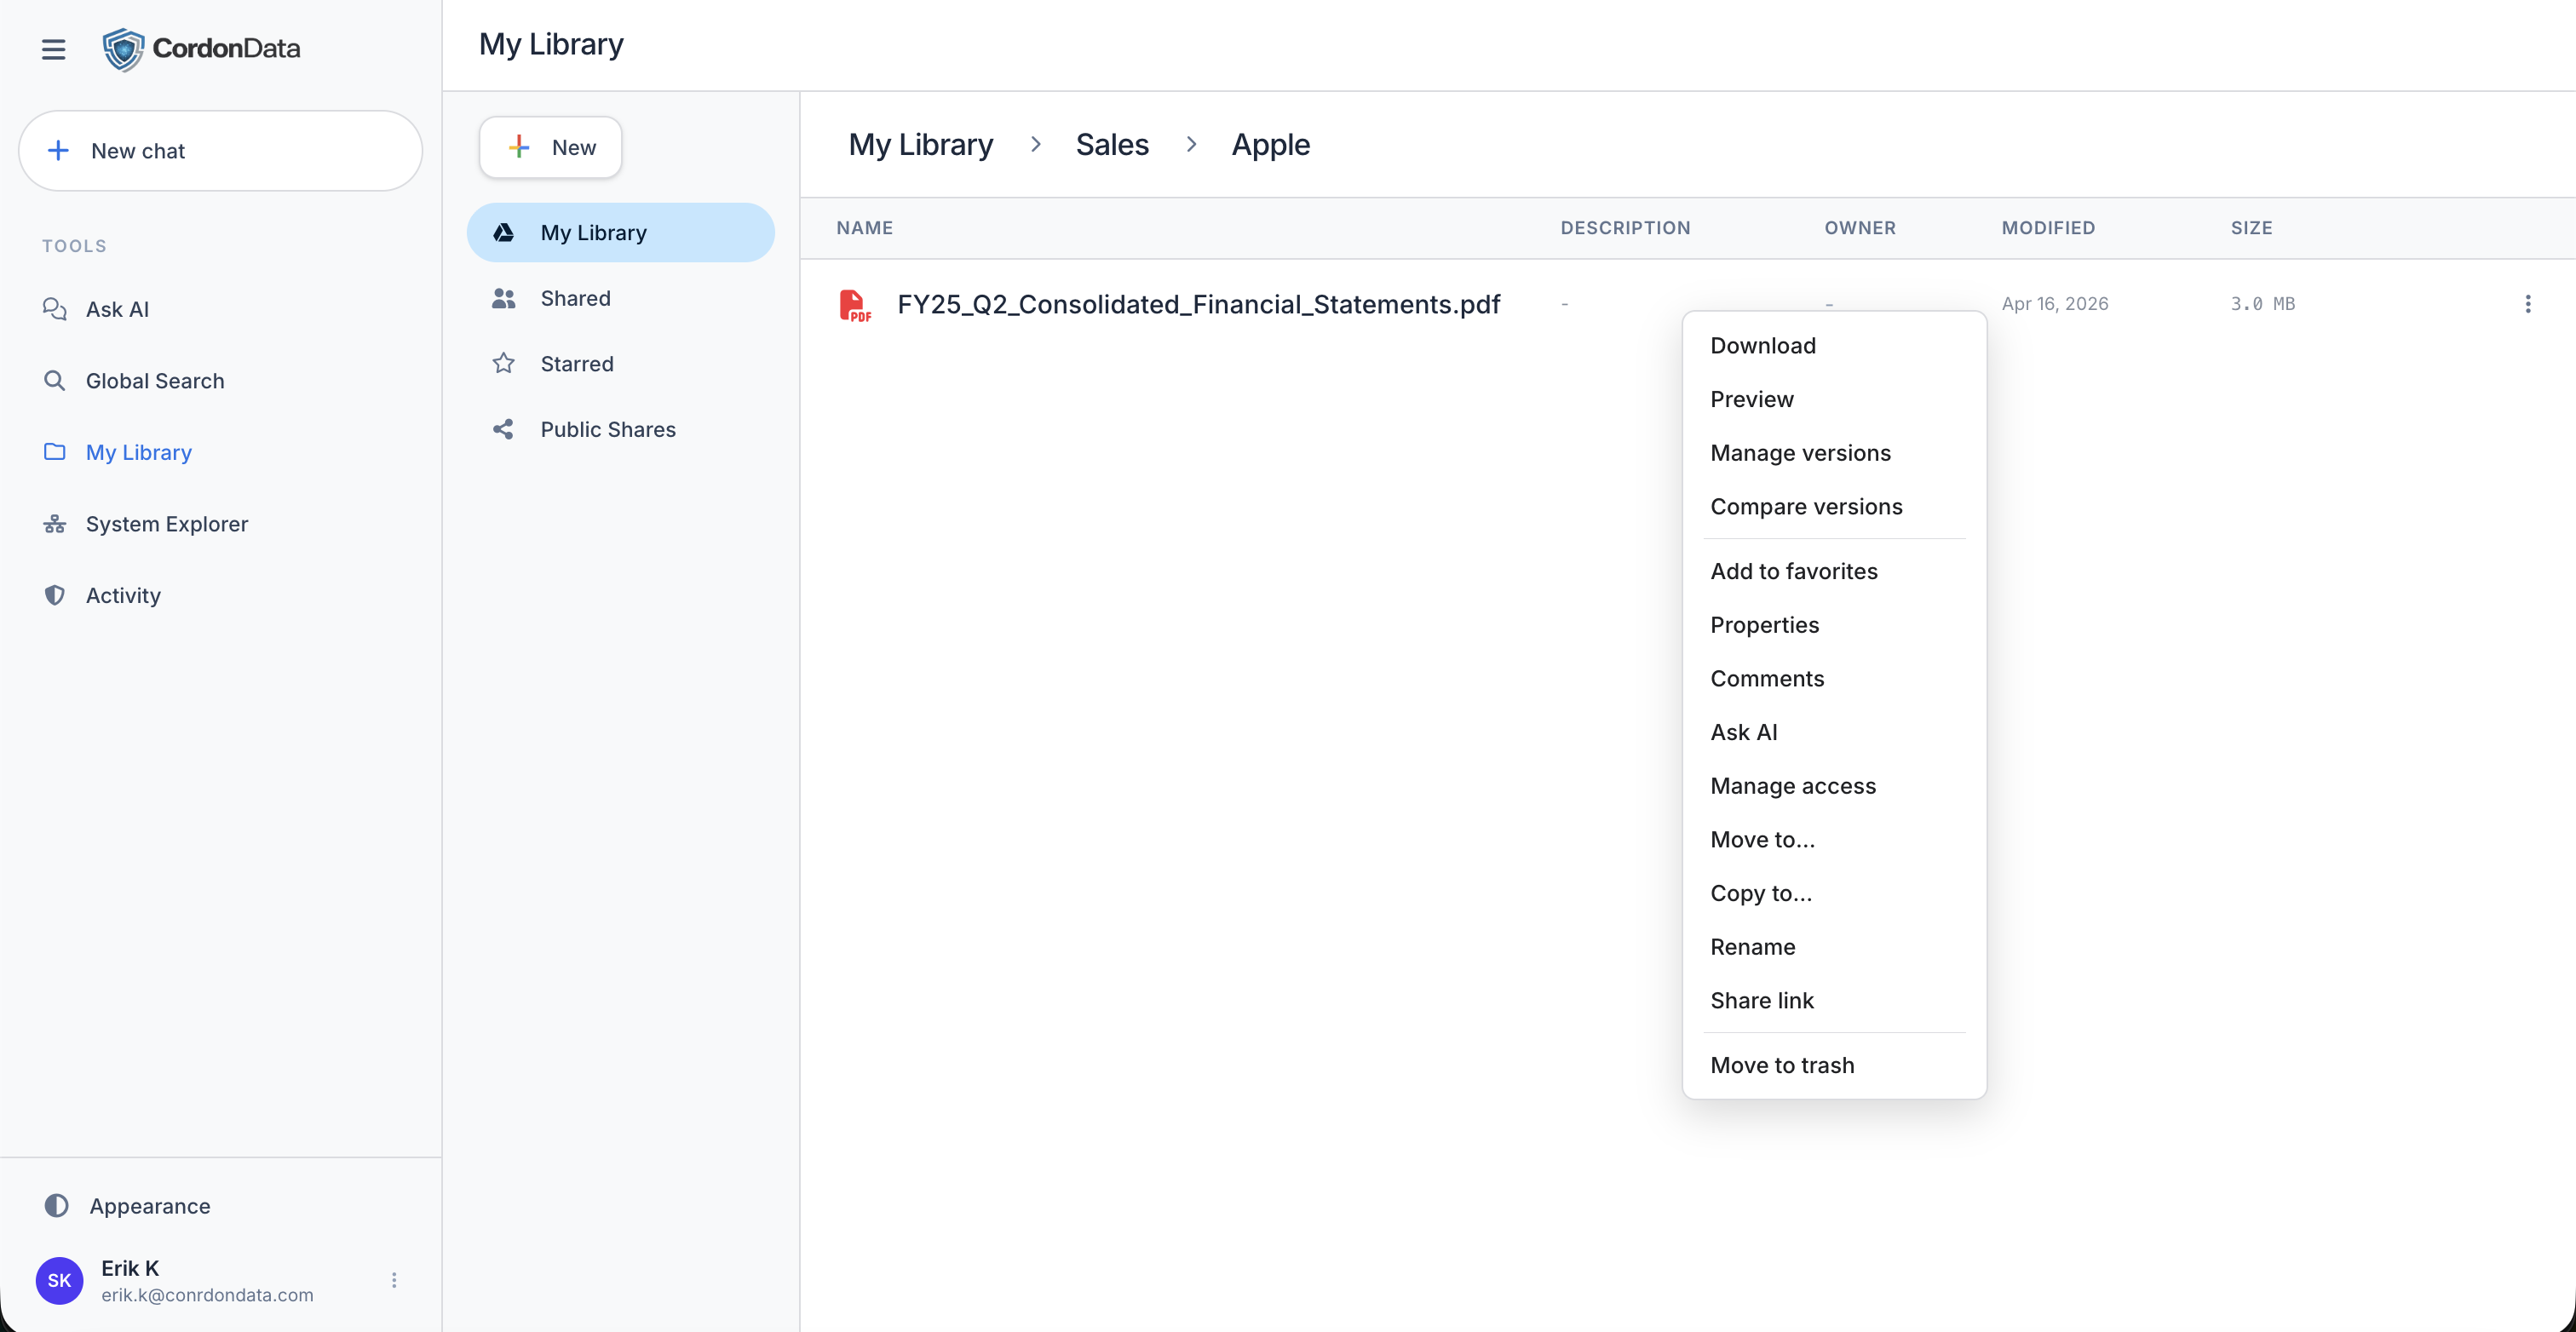Open the Ask AI tool icon

click(x=55, y=309)
